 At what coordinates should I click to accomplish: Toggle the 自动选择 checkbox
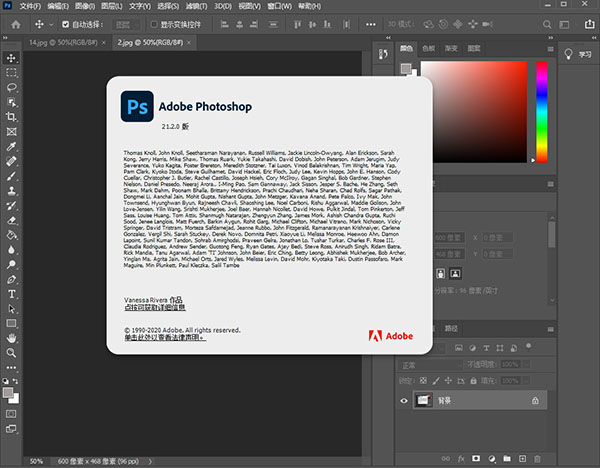[x=65, y=24]
